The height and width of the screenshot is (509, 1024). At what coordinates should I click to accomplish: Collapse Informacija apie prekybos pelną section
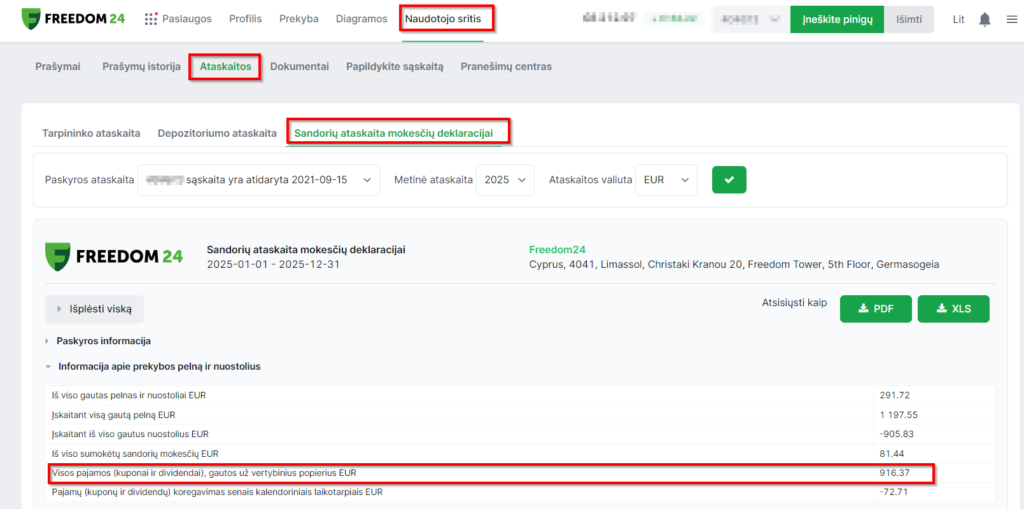159,366
